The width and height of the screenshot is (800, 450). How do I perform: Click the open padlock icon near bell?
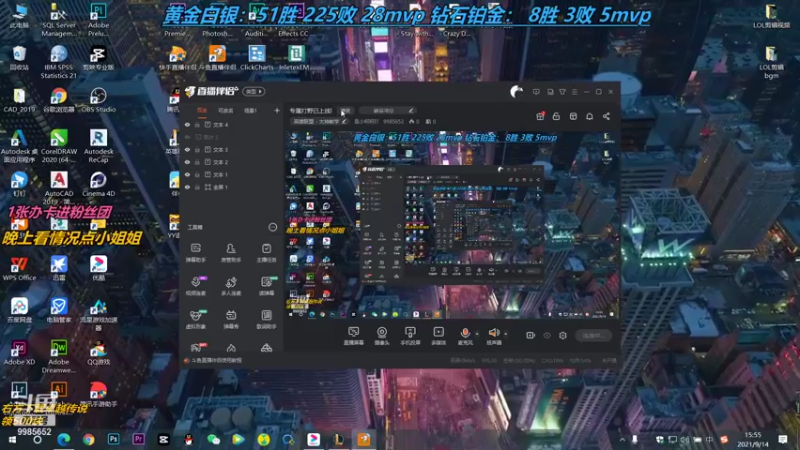pos(556,116)
